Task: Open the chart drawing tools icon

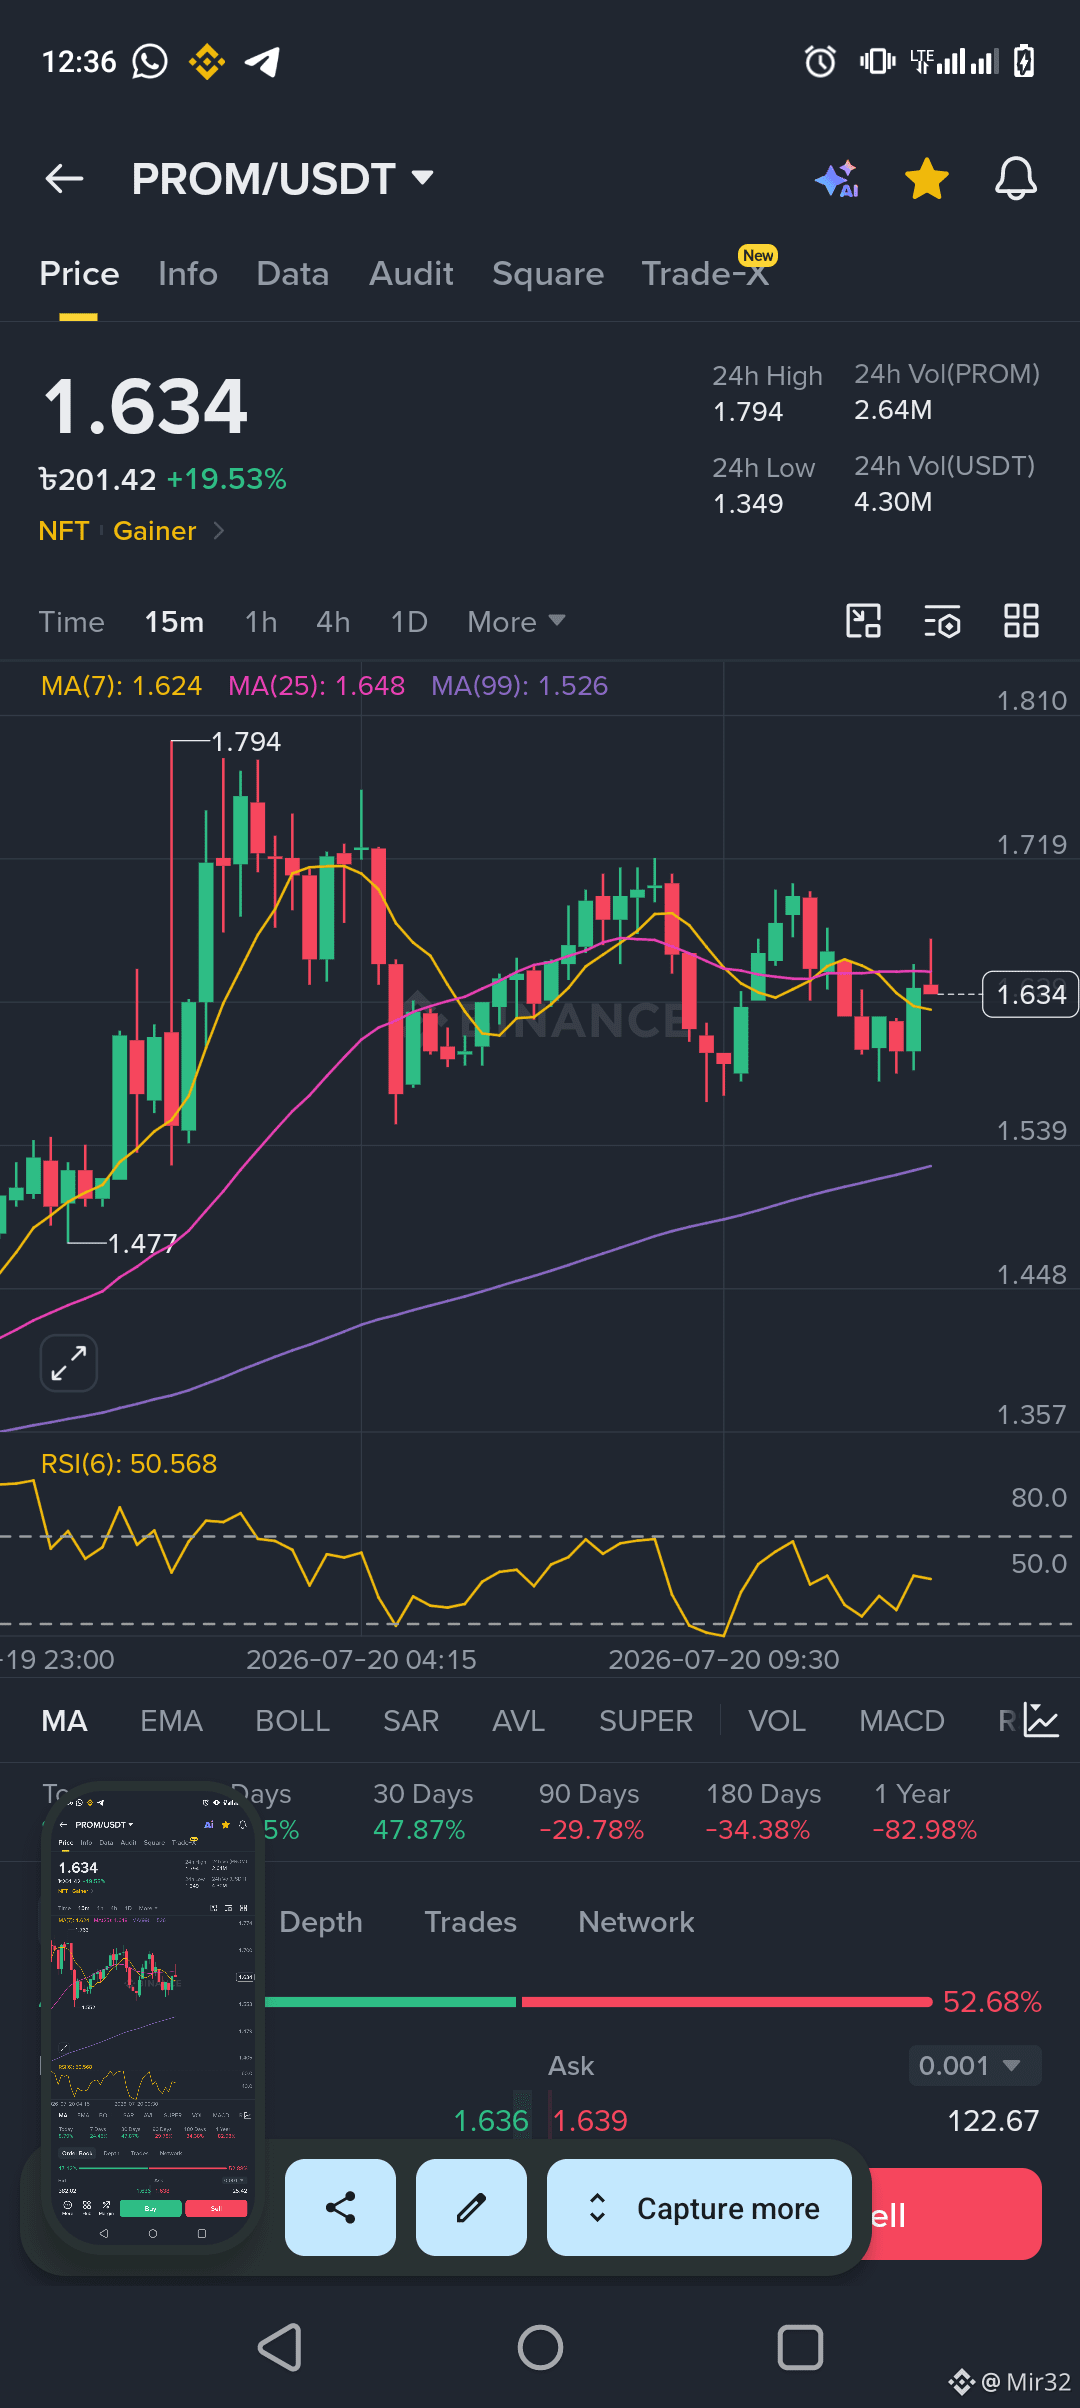Action: pyautogui.click(x=863, y=621)
